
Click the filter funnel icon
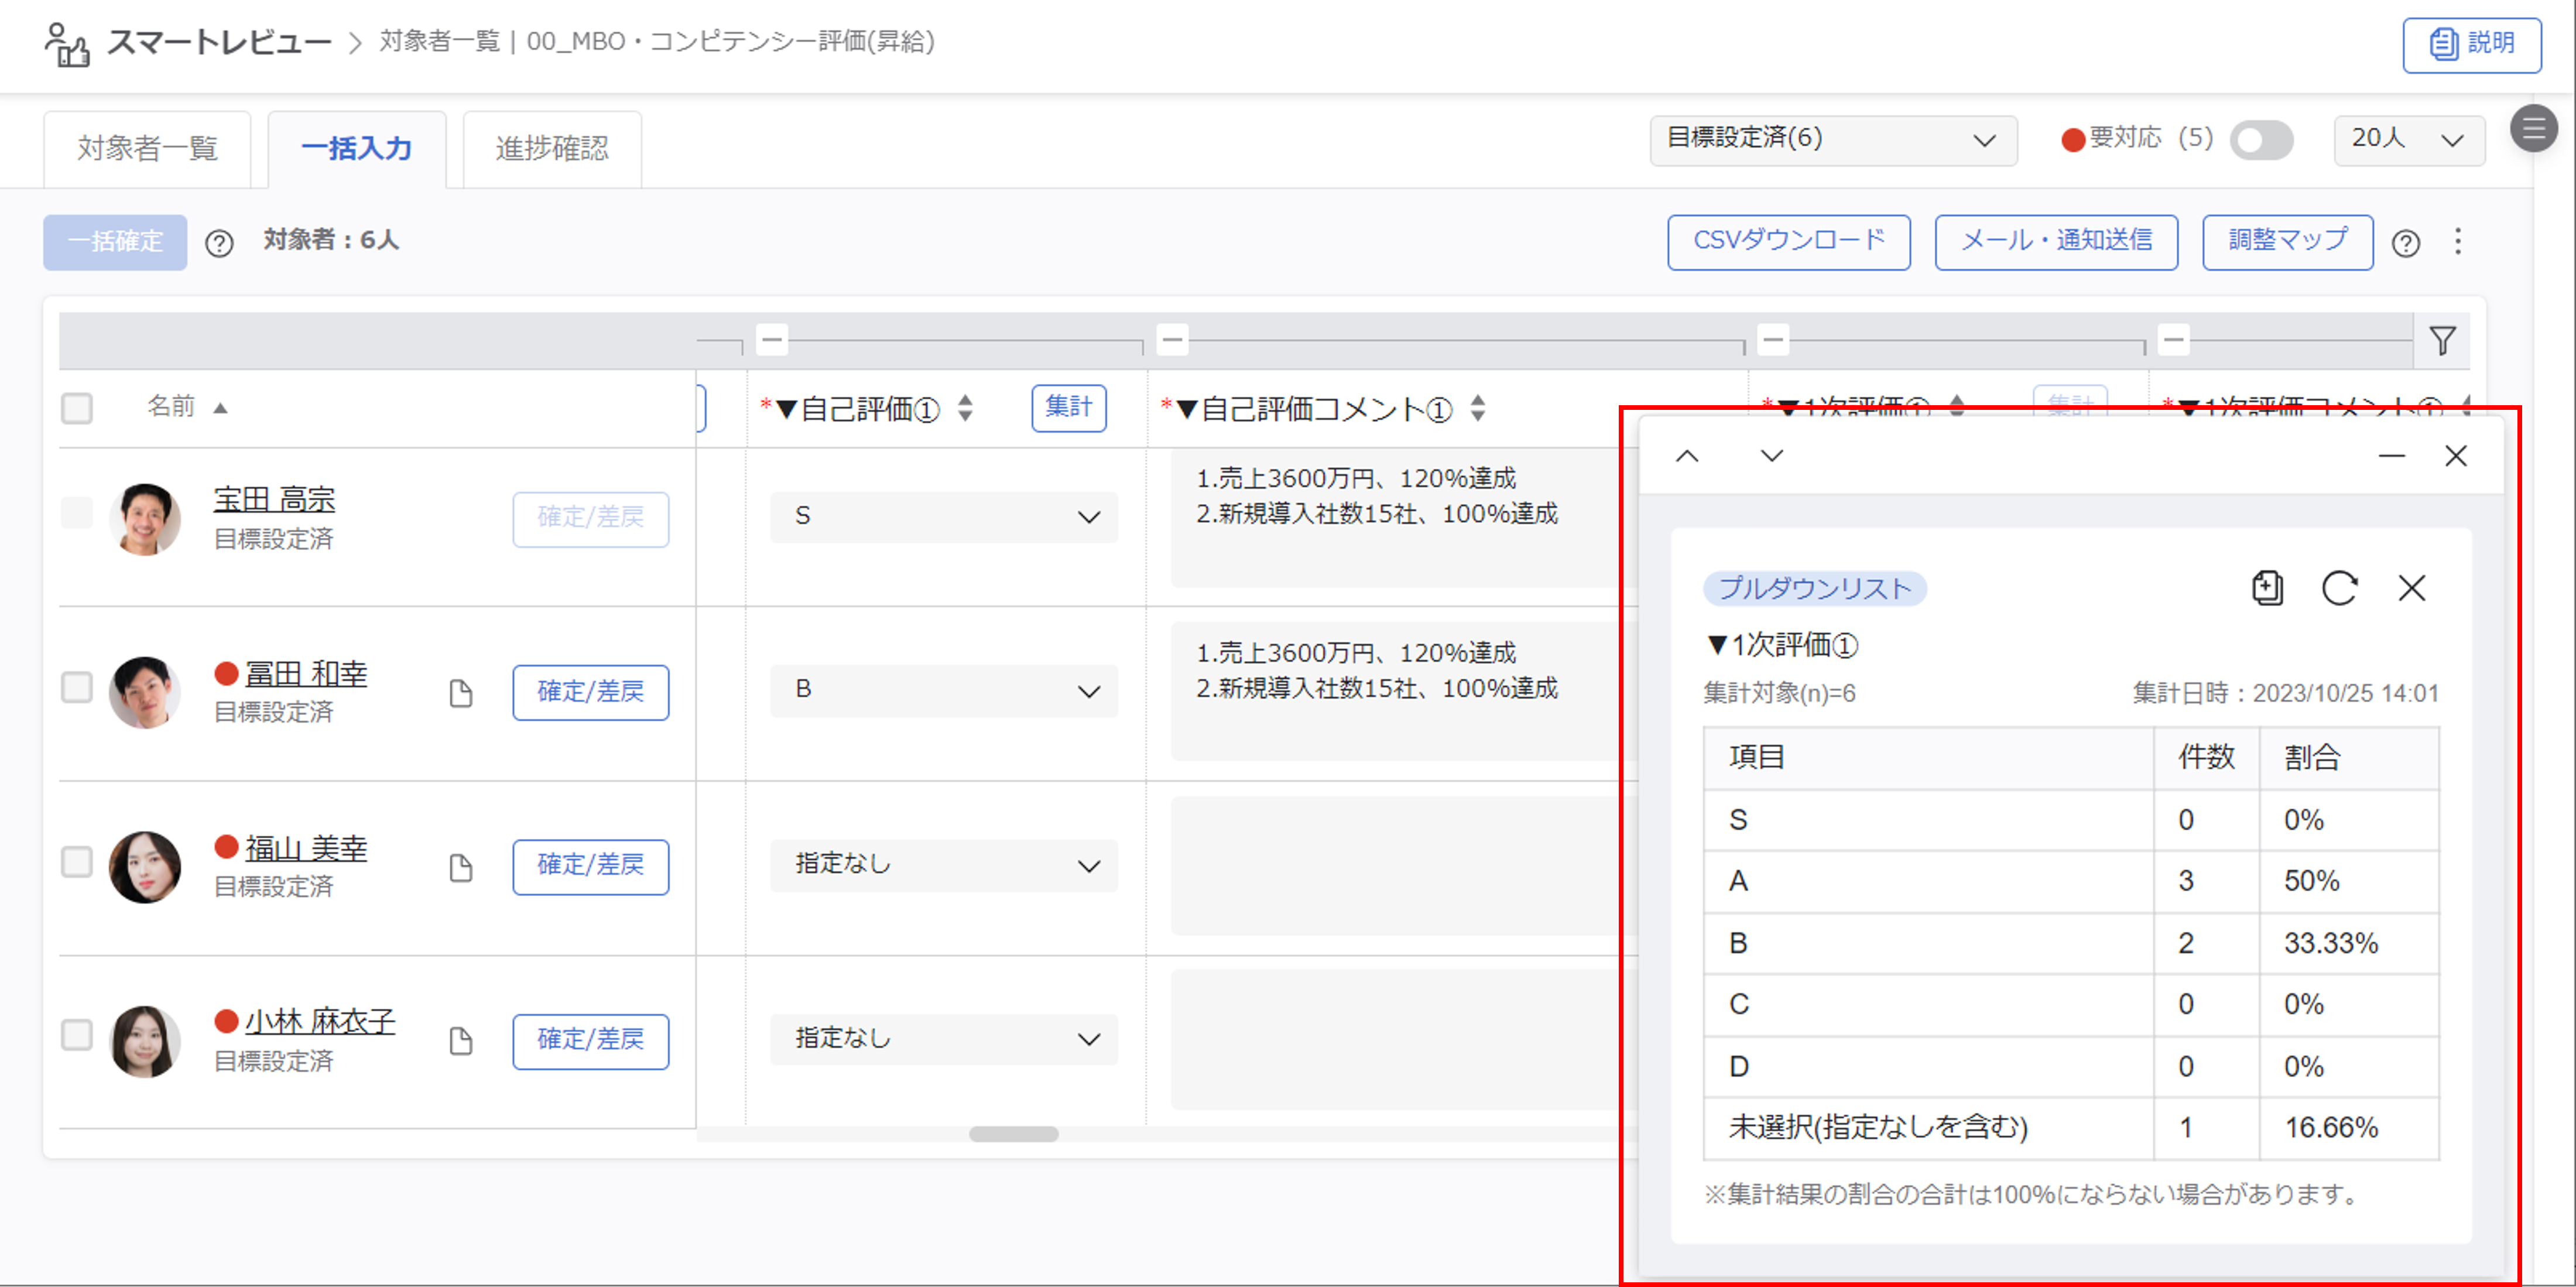(2442, 341)
